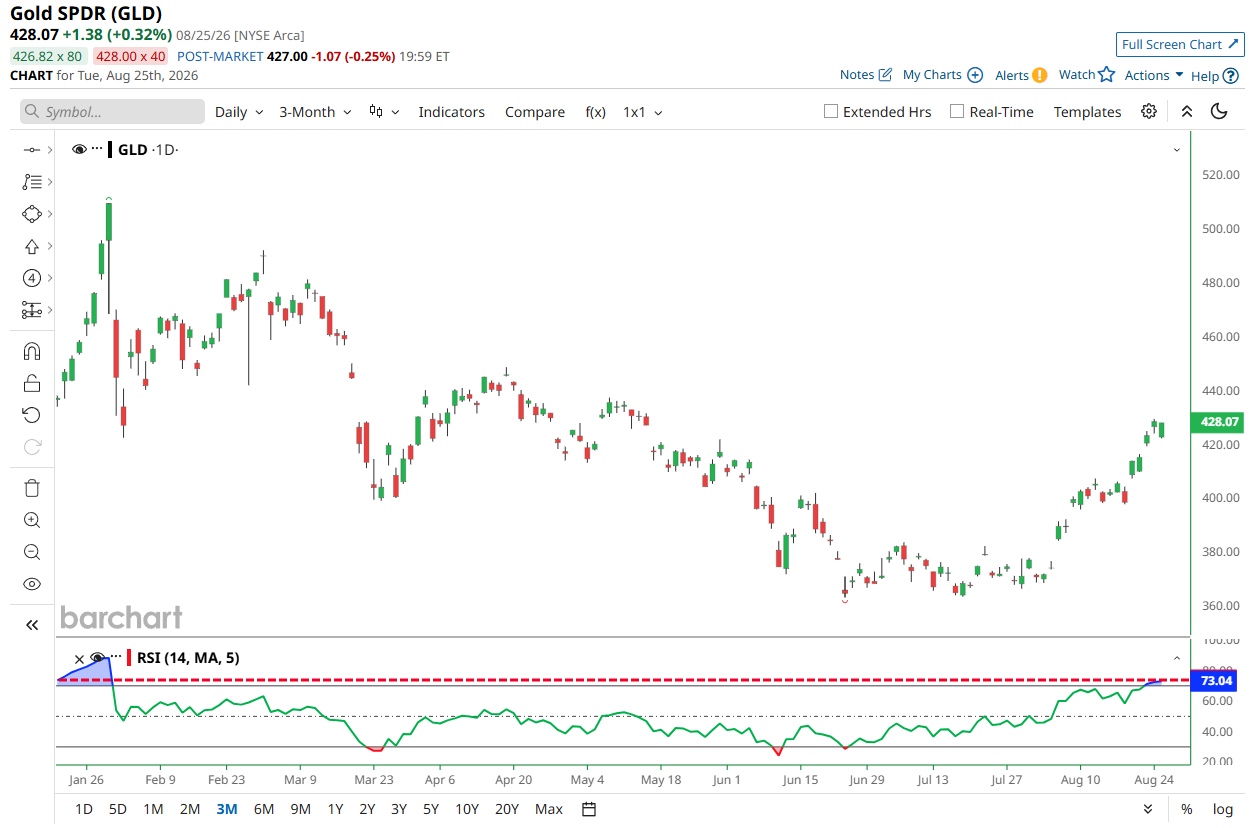1254x828 pixels.
Task: Collapse the main price pane chevron
Action: point(1177,150)
